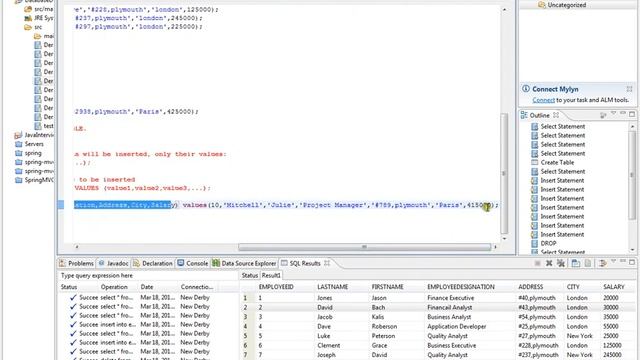
Task: Click the Create Table icon in Outline
Action: coord(534,162)
